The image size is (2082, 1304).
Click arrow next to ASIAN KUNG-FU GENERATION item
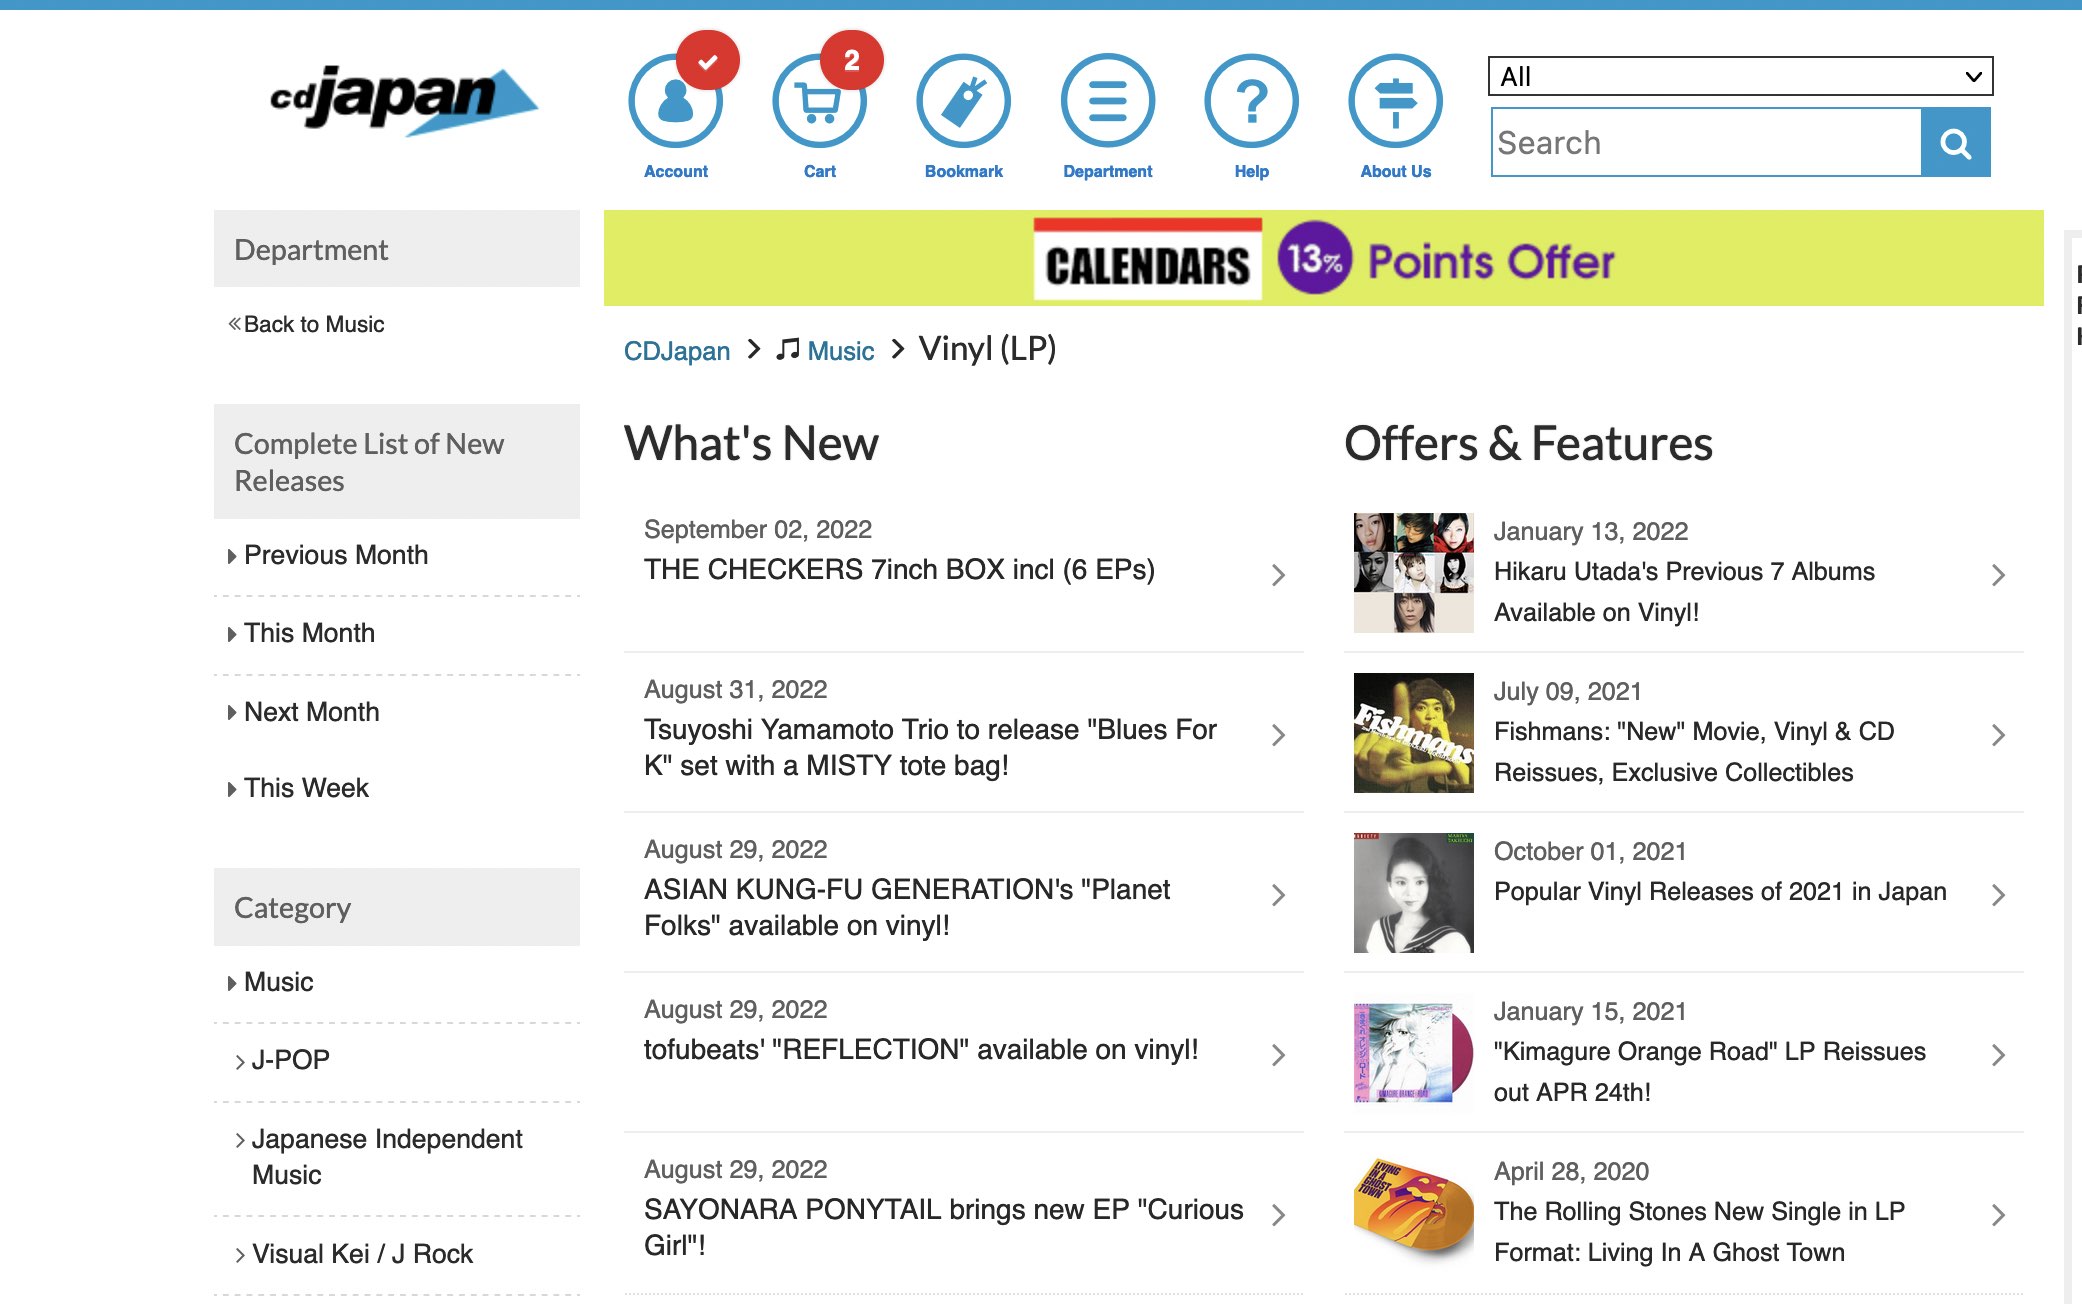coord(1278,895)
